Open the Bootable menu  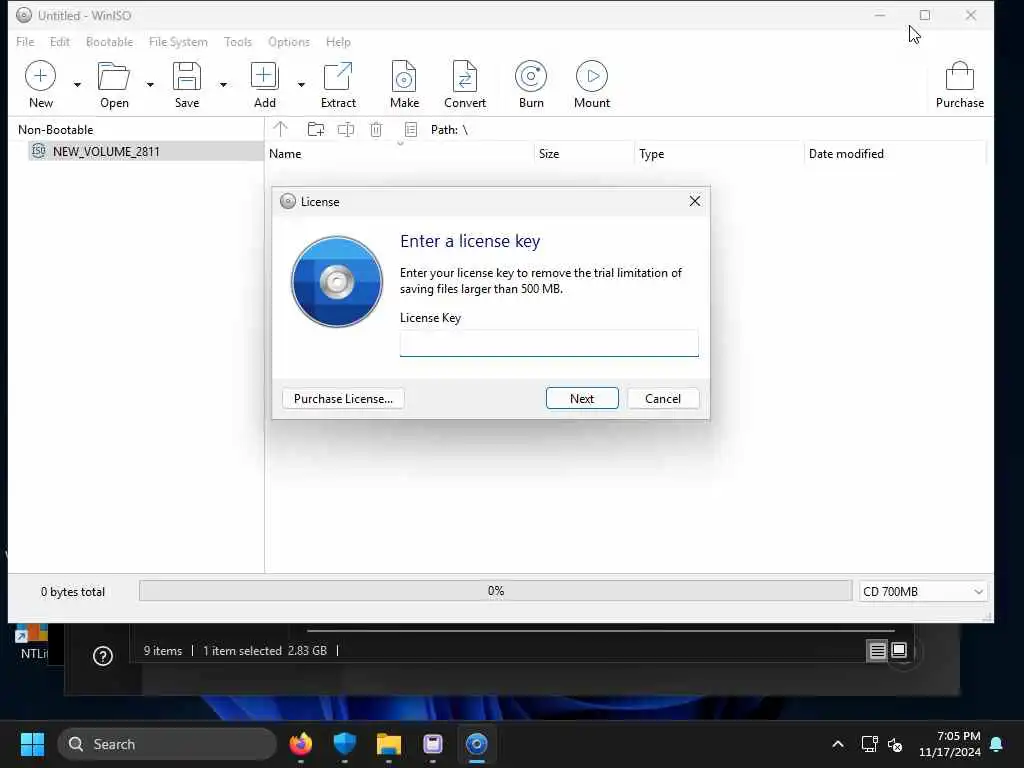pos(109,42)
